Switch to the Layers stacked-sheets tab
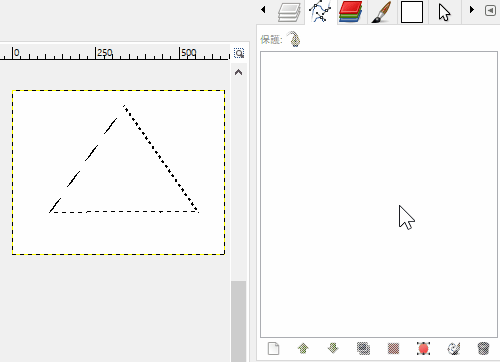Screen dimensions: 500x362 (x=289, y=12)
